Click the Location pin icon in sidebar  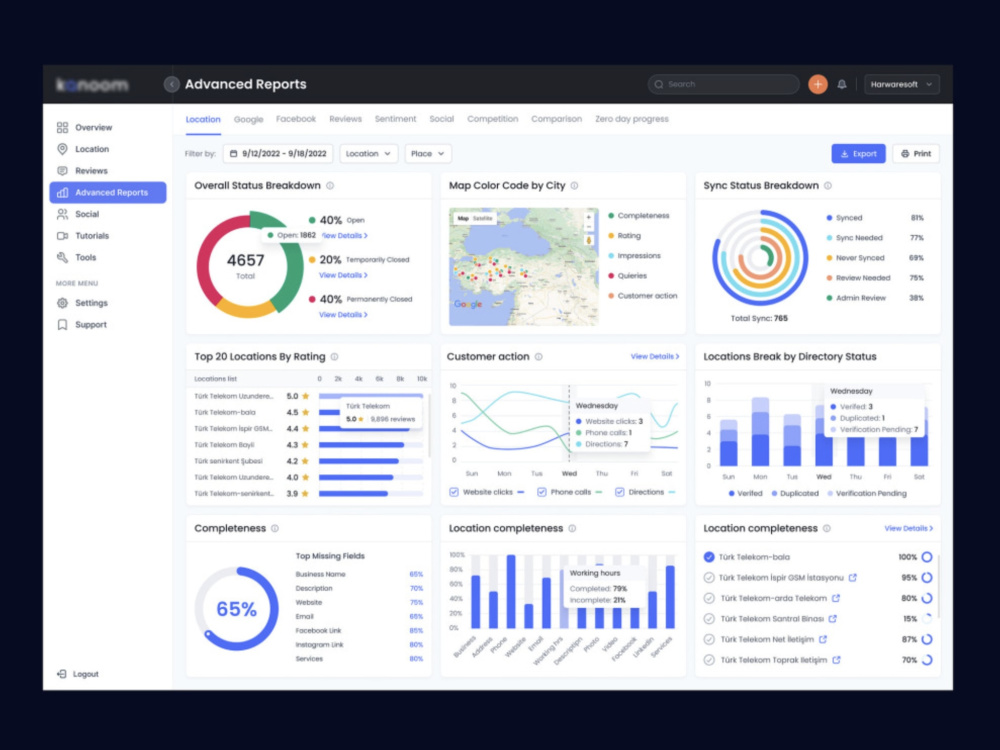tap(62, 149)
